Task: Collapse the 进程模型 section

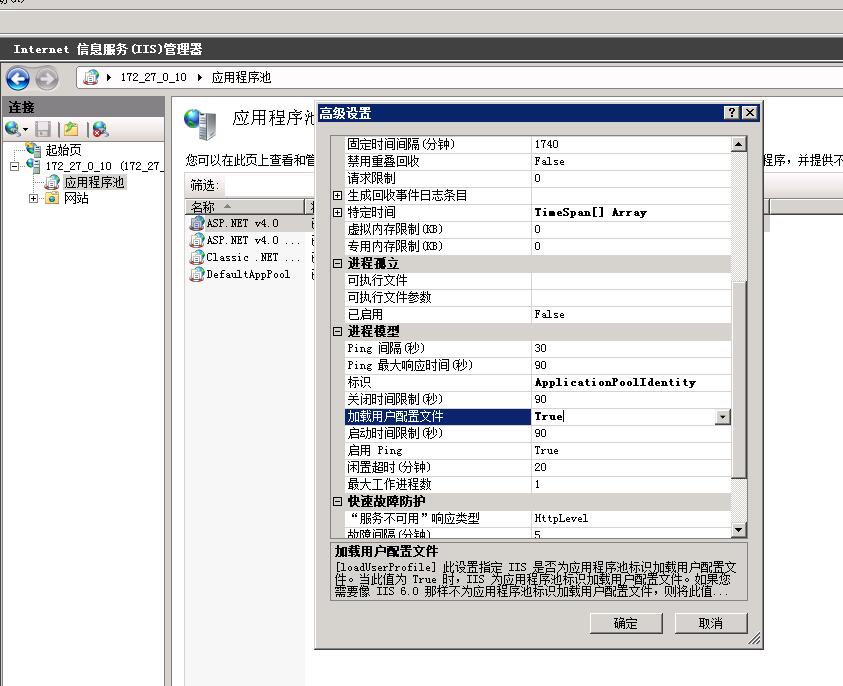Action: [x=338, y=331]
